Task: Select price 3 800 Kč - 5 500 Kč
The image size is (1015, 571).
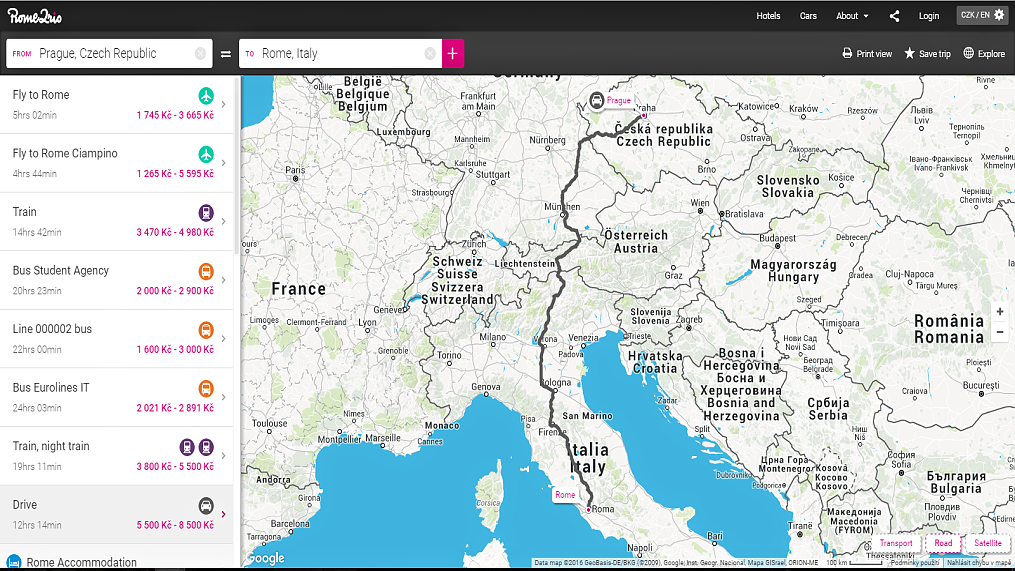Action: pyautogui.click(x=175, y=467)
